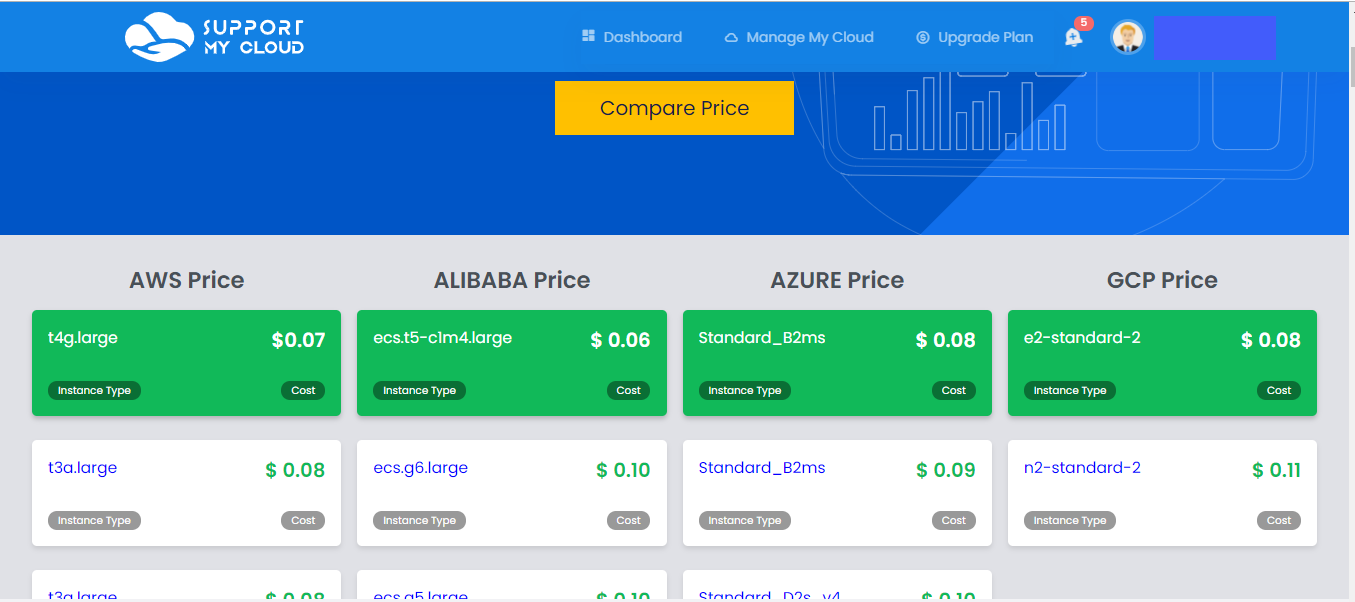Select the t4g.large AWS price card
The height and width of the screenshot is (602, 1355).
pos(186,362)
